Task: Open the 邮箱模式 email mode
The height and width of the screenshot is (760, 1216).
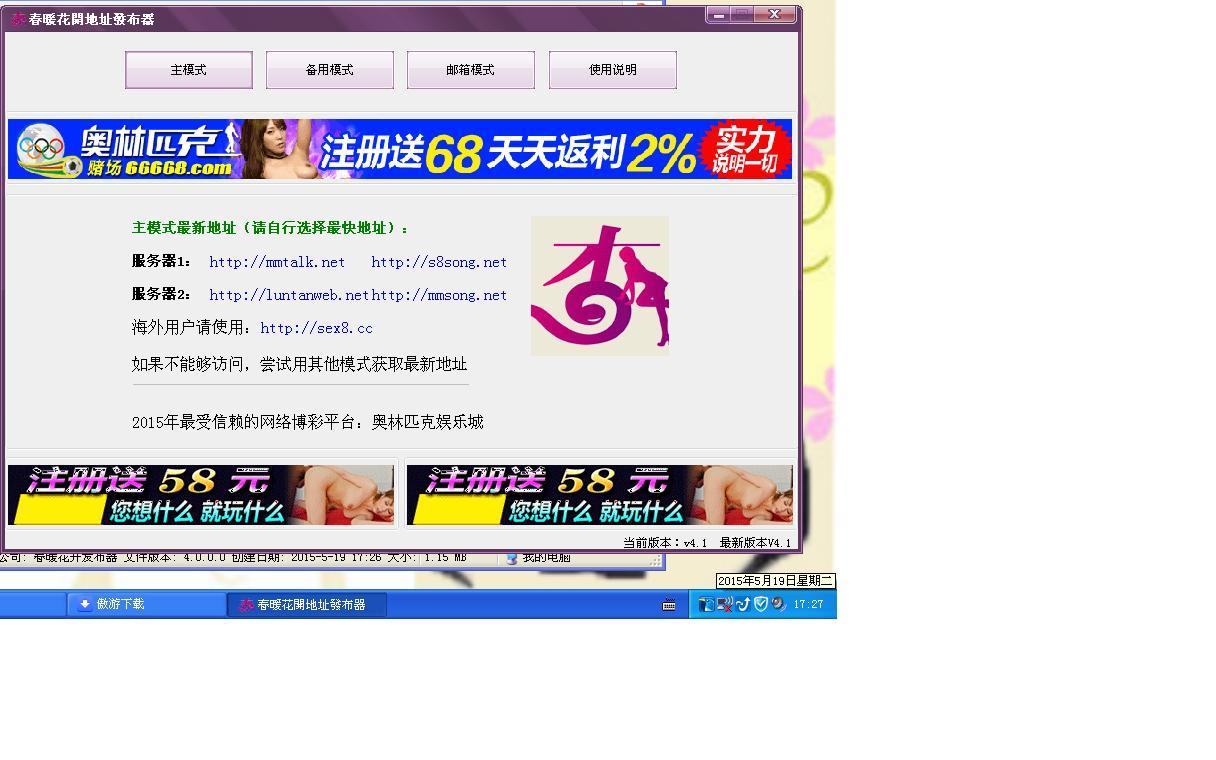Action: (x=470, y=70)
